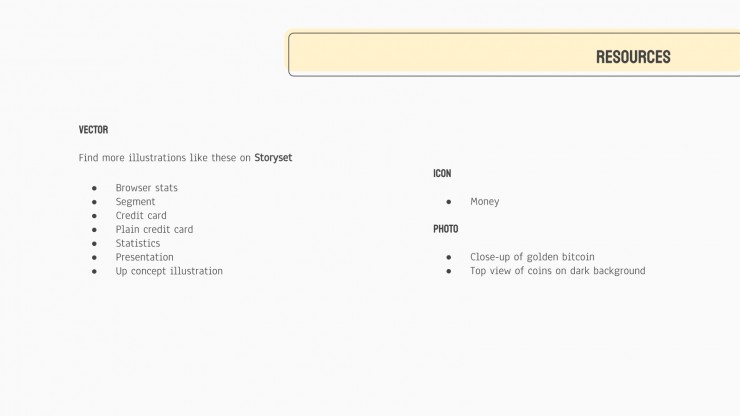
Task: Click the bullet beside Money
Action: click(449, 202)
